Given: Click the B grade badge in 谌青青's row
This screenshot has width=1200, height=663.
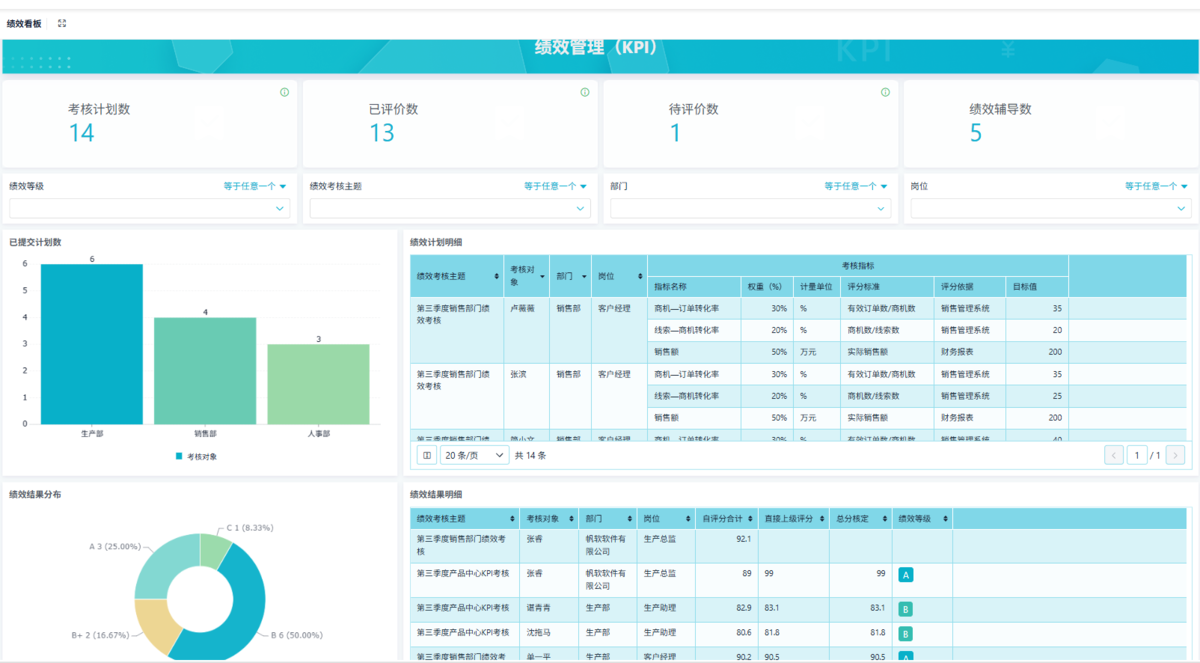Looking at the screenshot, I should click(905, 609).
